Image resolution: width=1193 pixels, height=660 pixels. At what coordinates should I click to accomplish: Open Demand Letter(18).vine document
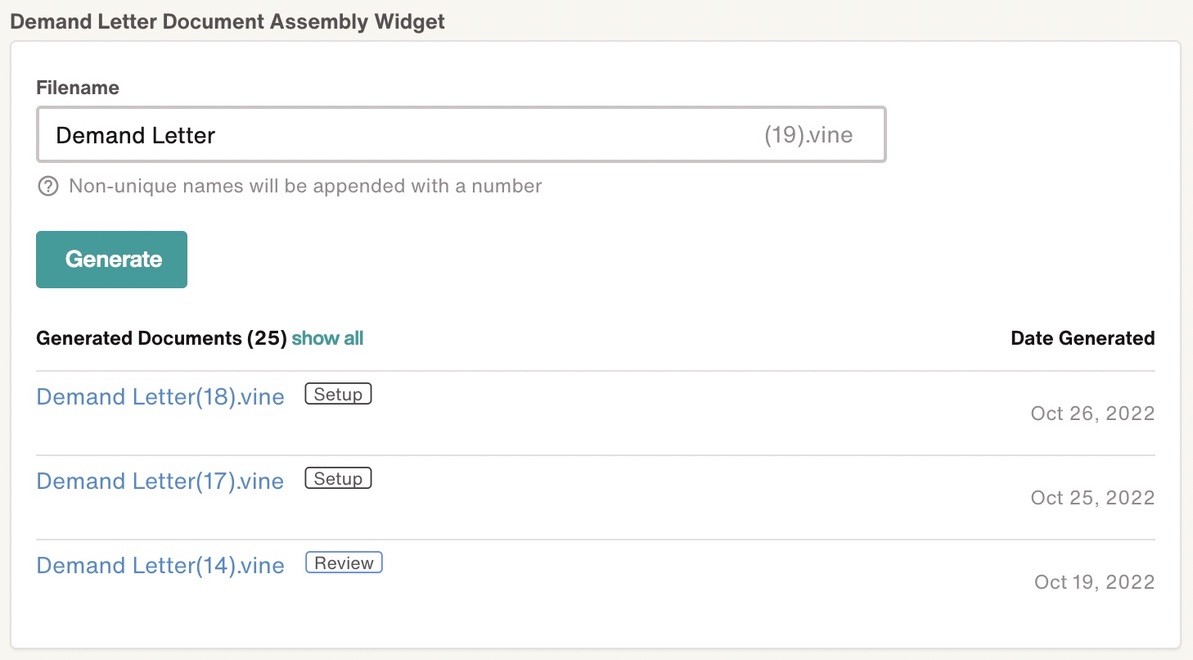[161, 397]
